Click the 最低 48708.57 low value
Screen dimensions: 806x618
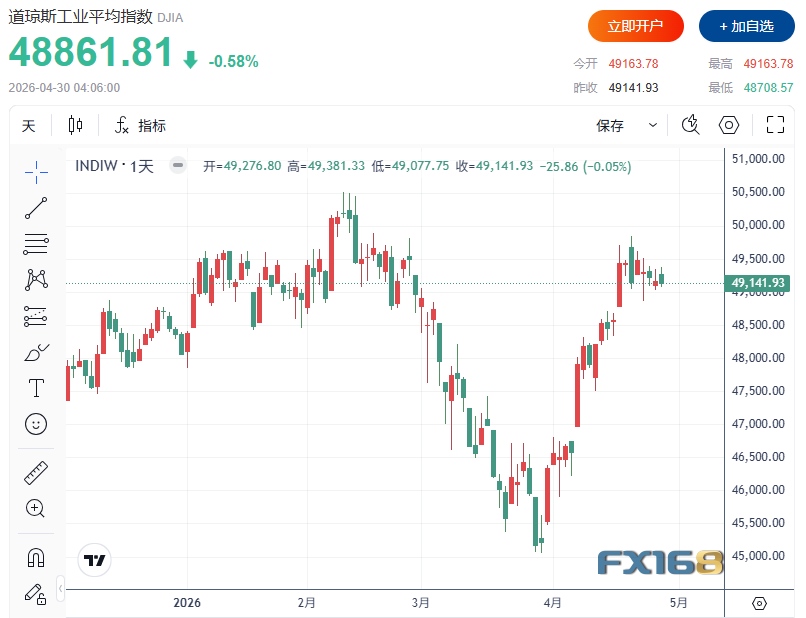[751, 88]
